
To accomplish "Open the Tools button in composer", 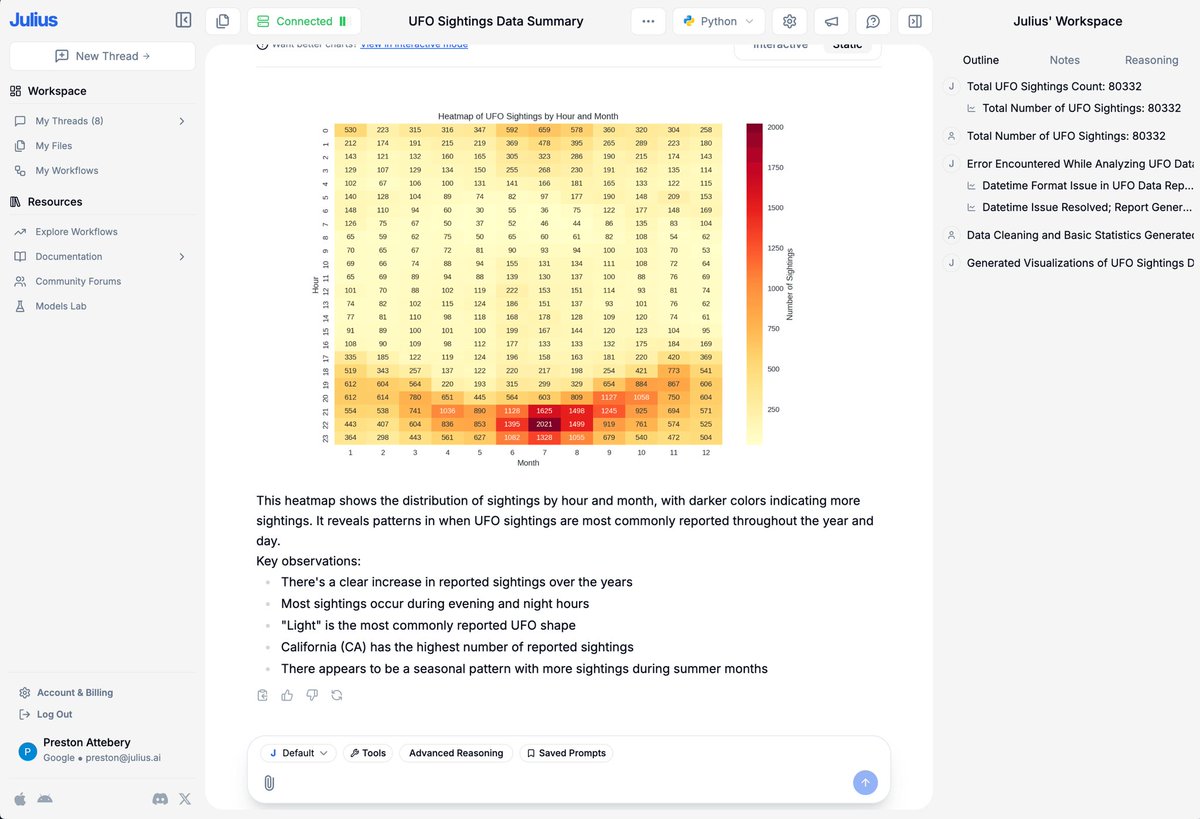I will [x=367, y=753].
